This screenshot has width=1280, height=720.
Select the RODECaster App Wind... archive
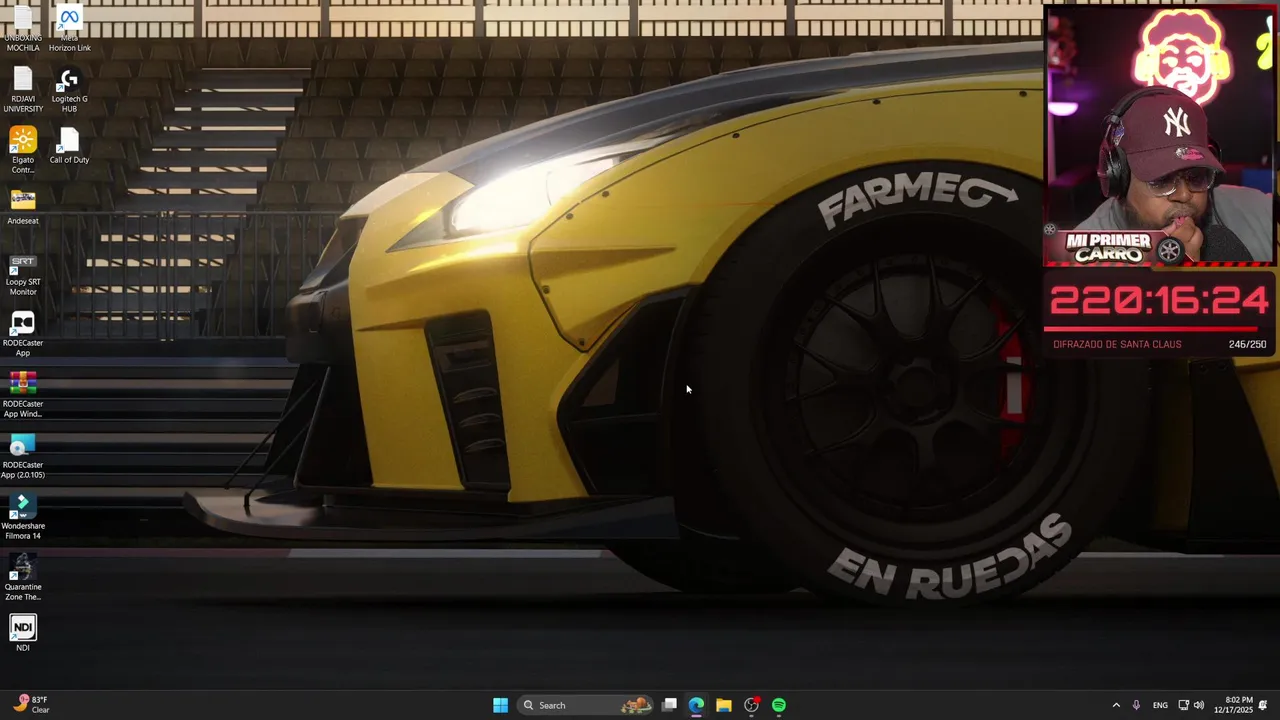(23, 395)
